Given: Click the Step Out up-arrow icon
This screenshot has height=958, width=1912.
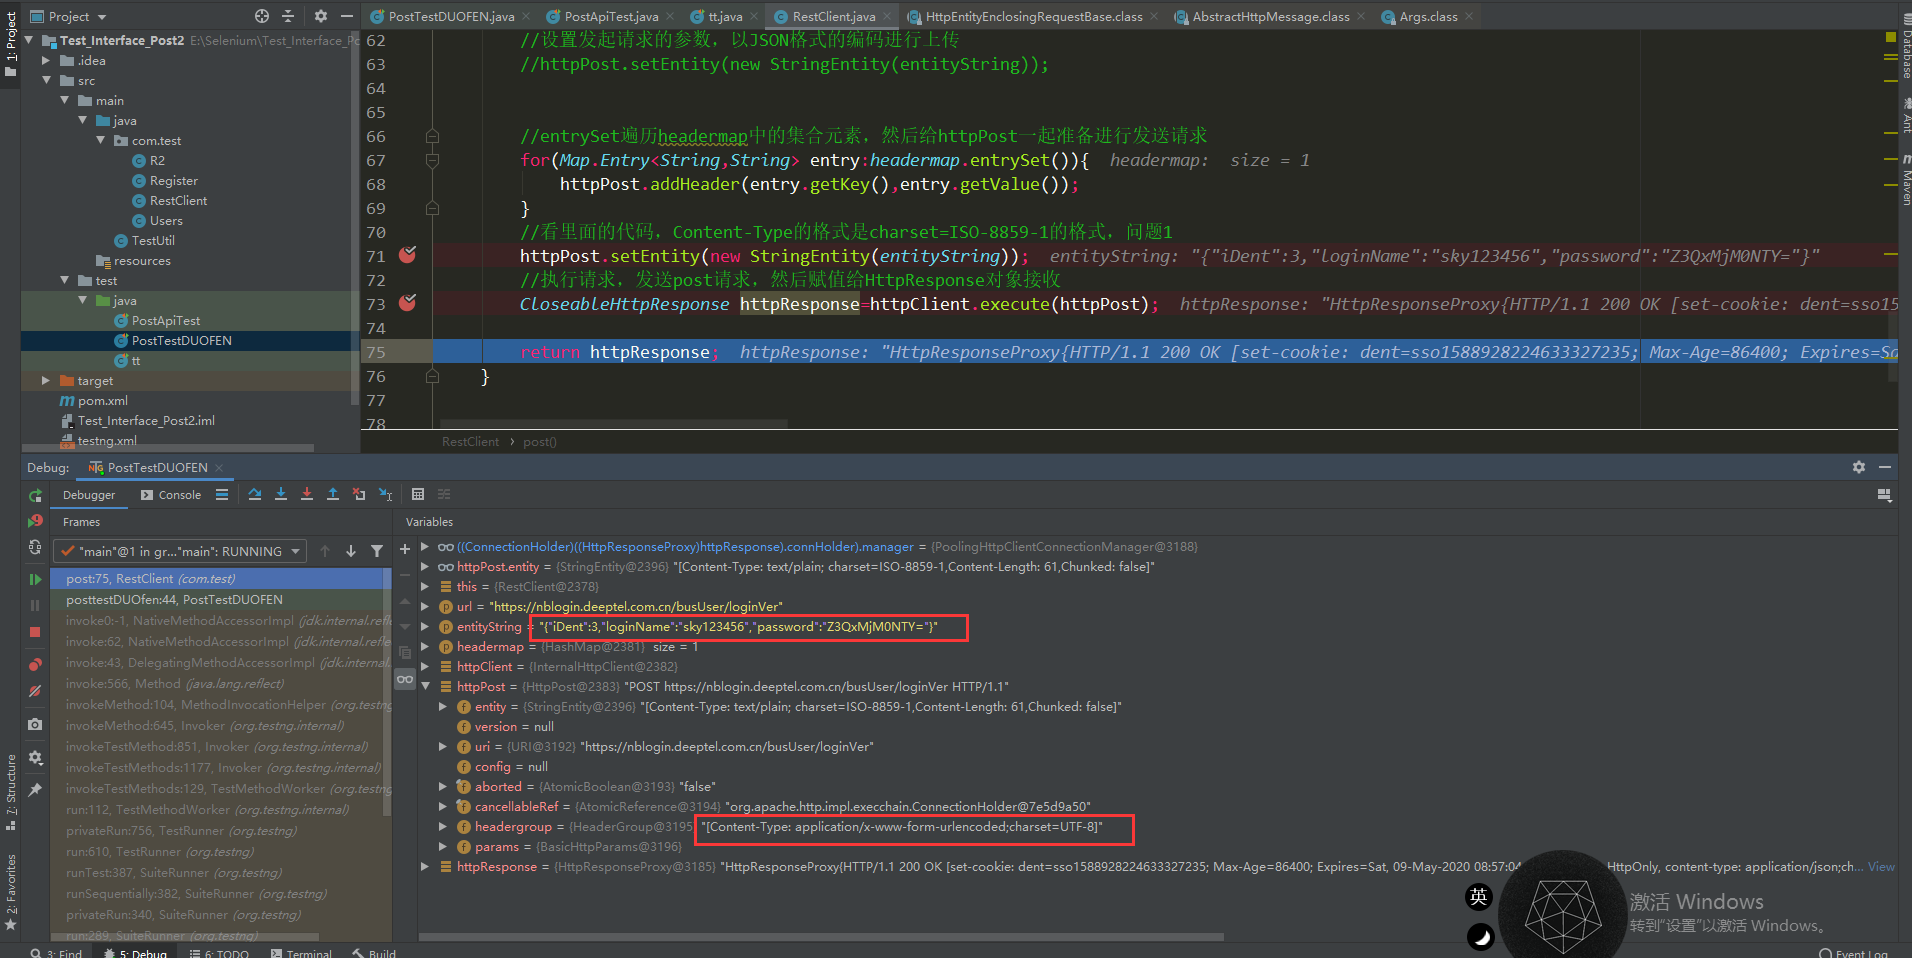Looking at the screenshot, I should point(333,494).
